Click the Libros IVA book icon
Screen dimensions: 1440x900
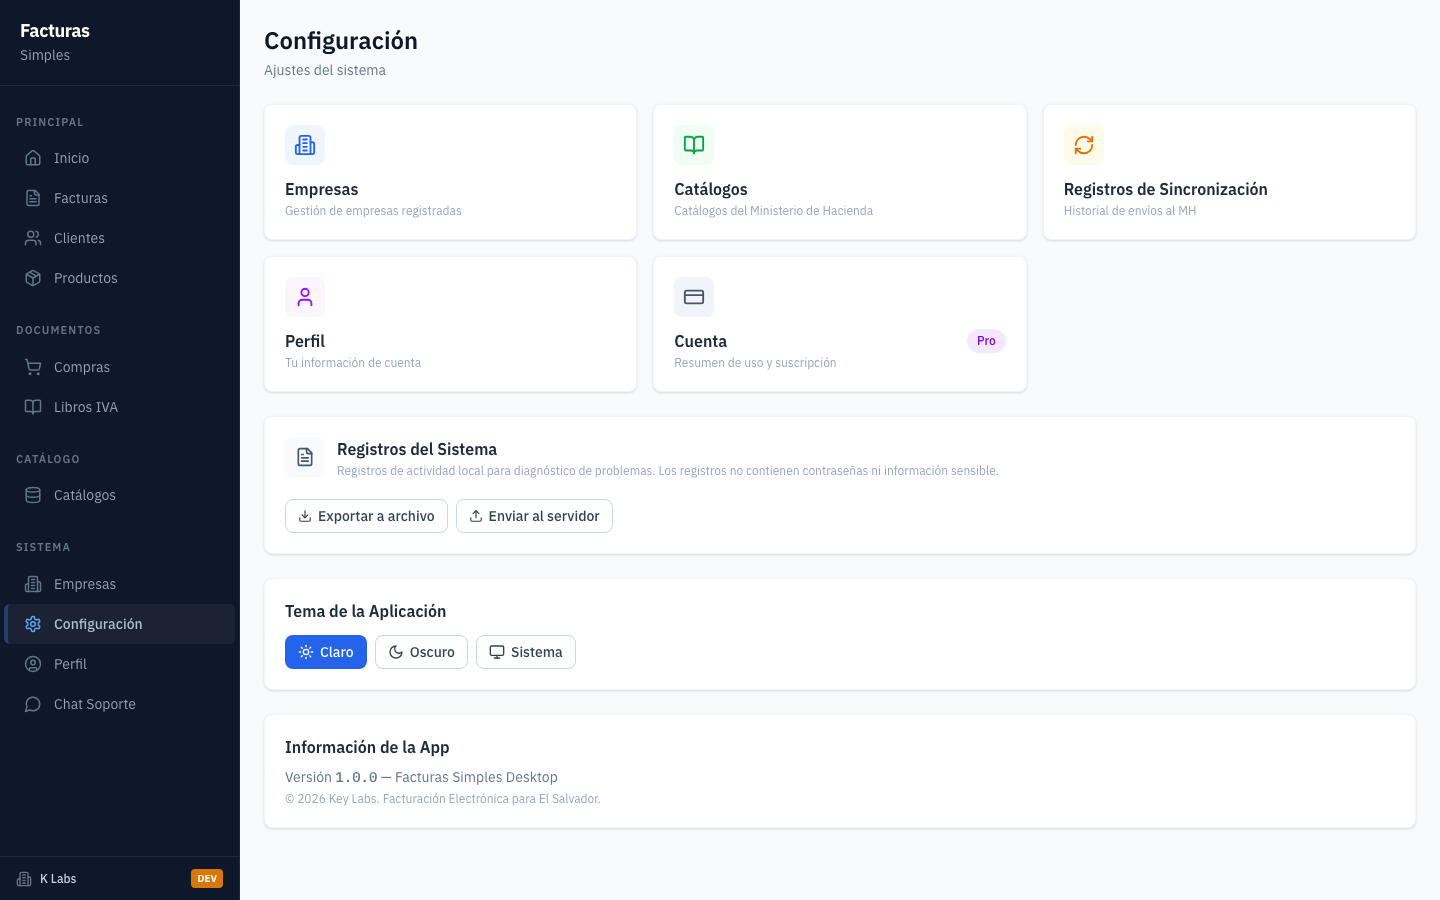tap(33, 407)
